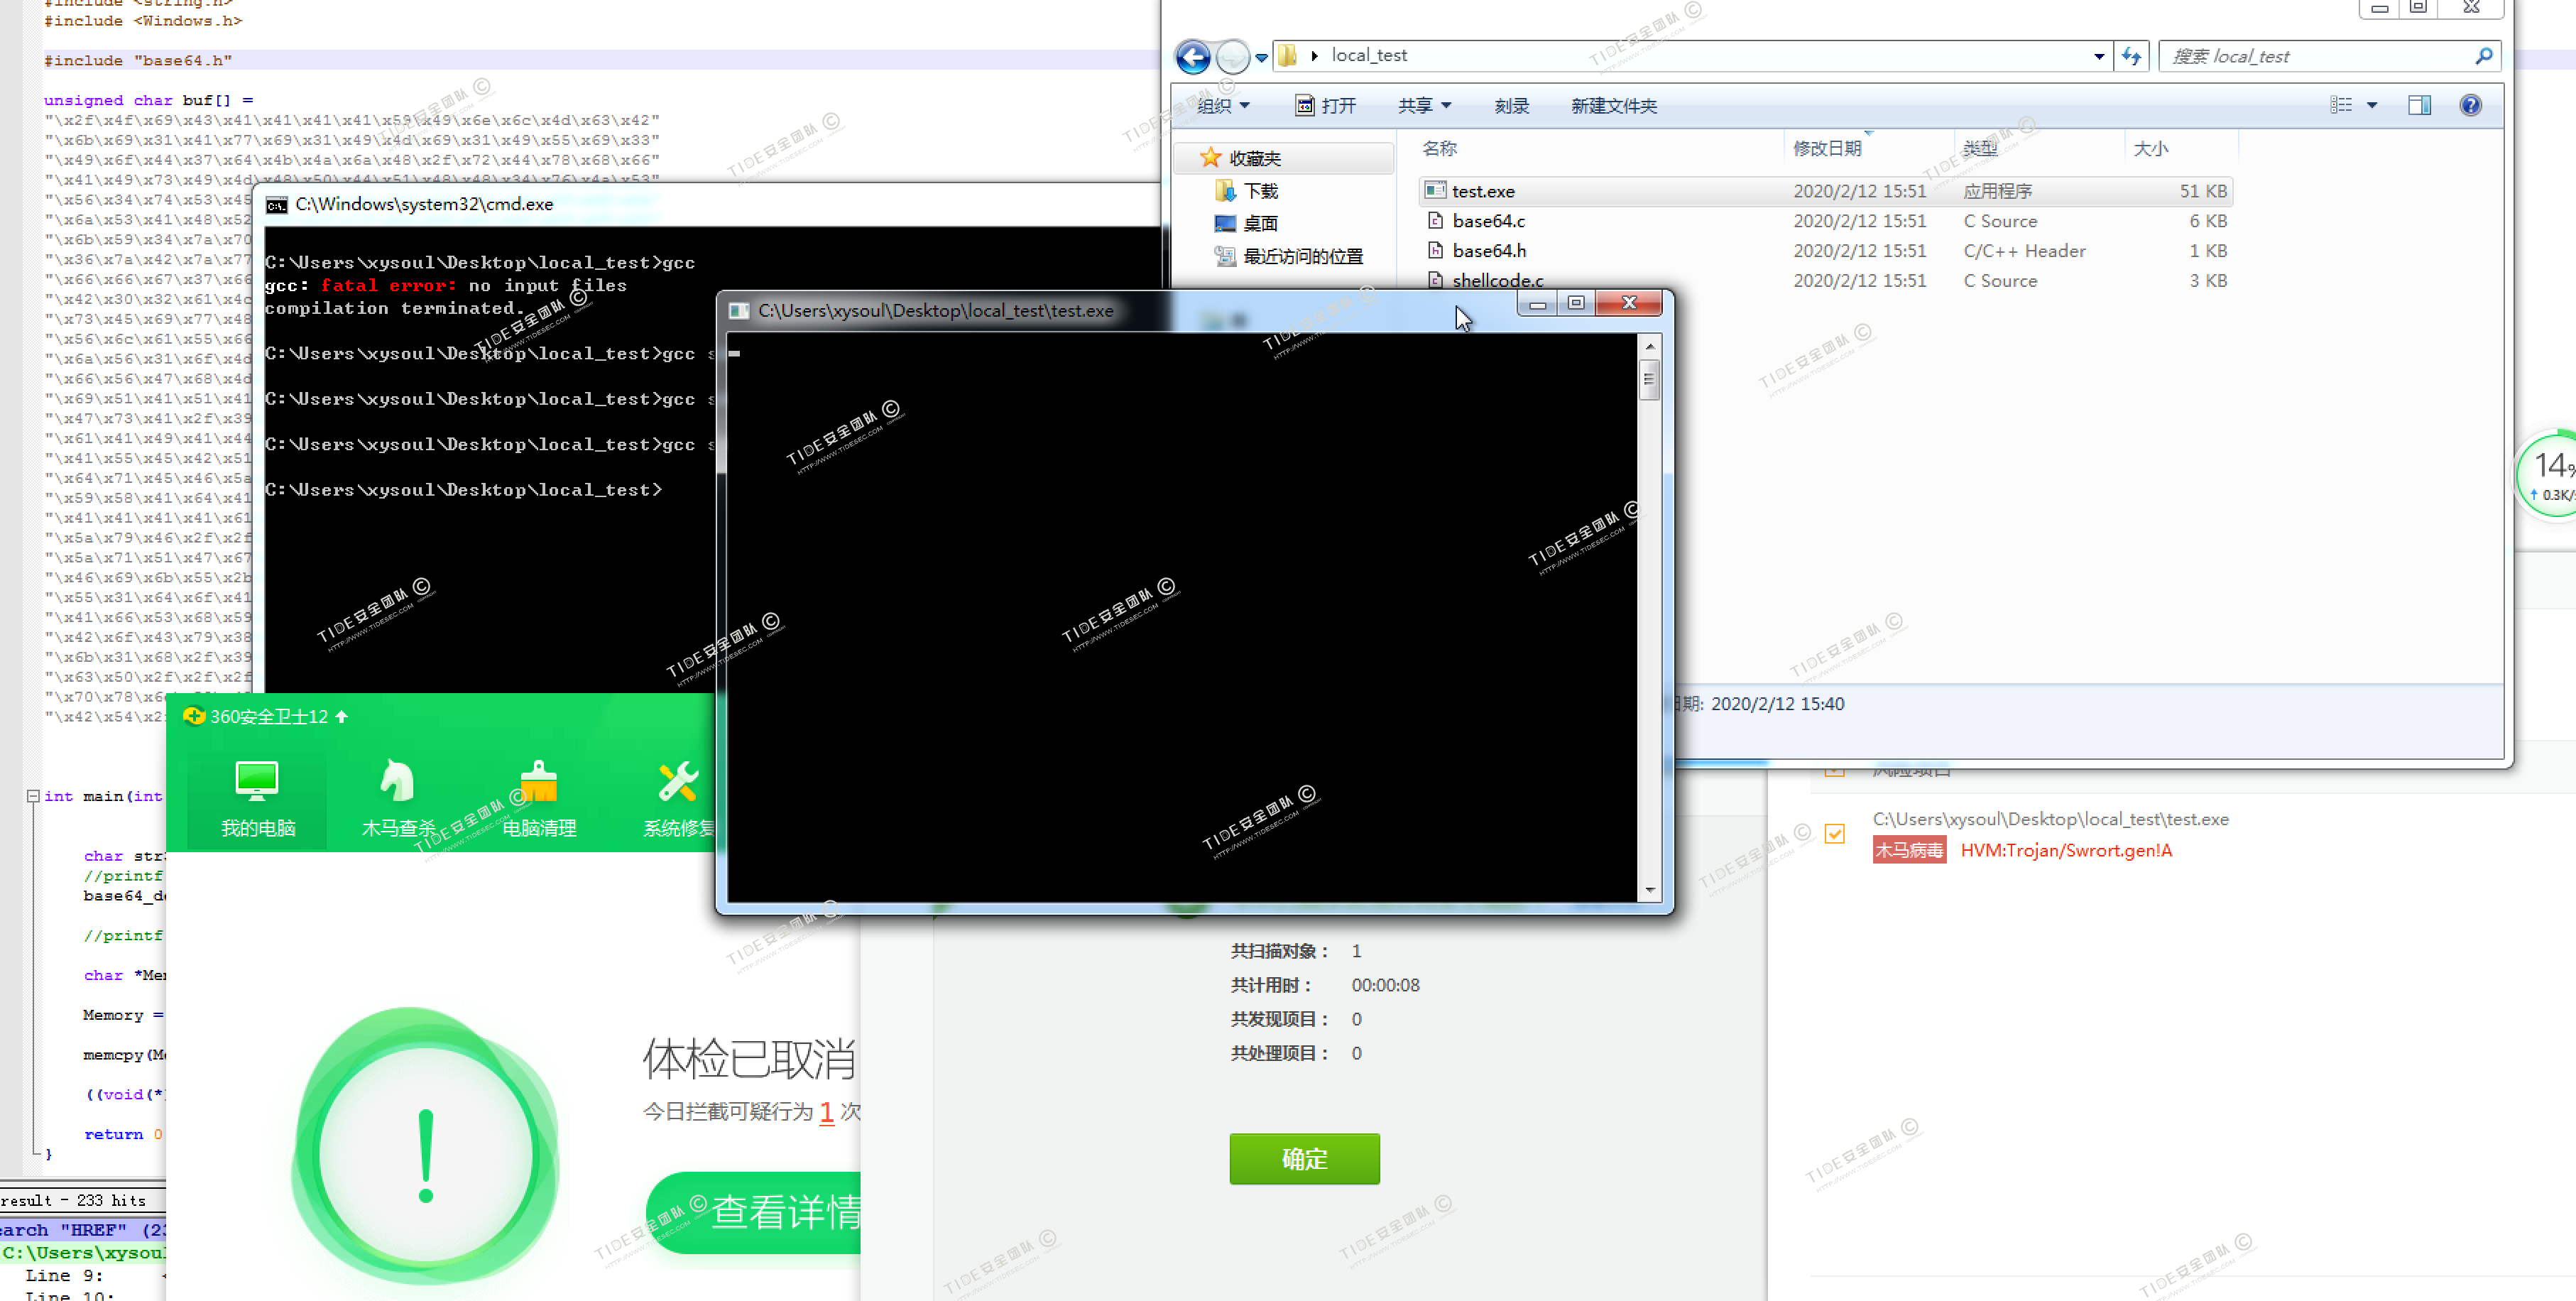Image resolution: width=2576 pixels, height=1301 pixels.
Task: Click the 新建文件夹 new folder button
Action: [x=1613, y=106]
